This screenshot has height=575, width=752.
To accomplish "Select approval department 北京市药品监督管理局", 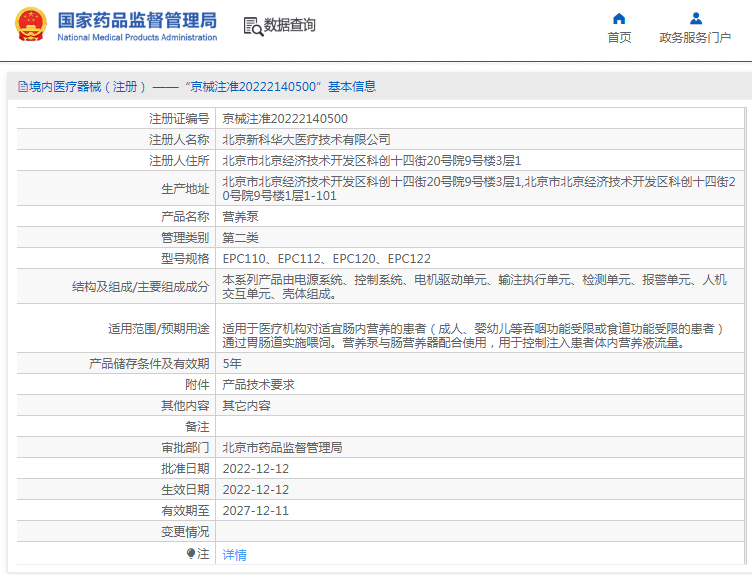I will pos(282,447).
